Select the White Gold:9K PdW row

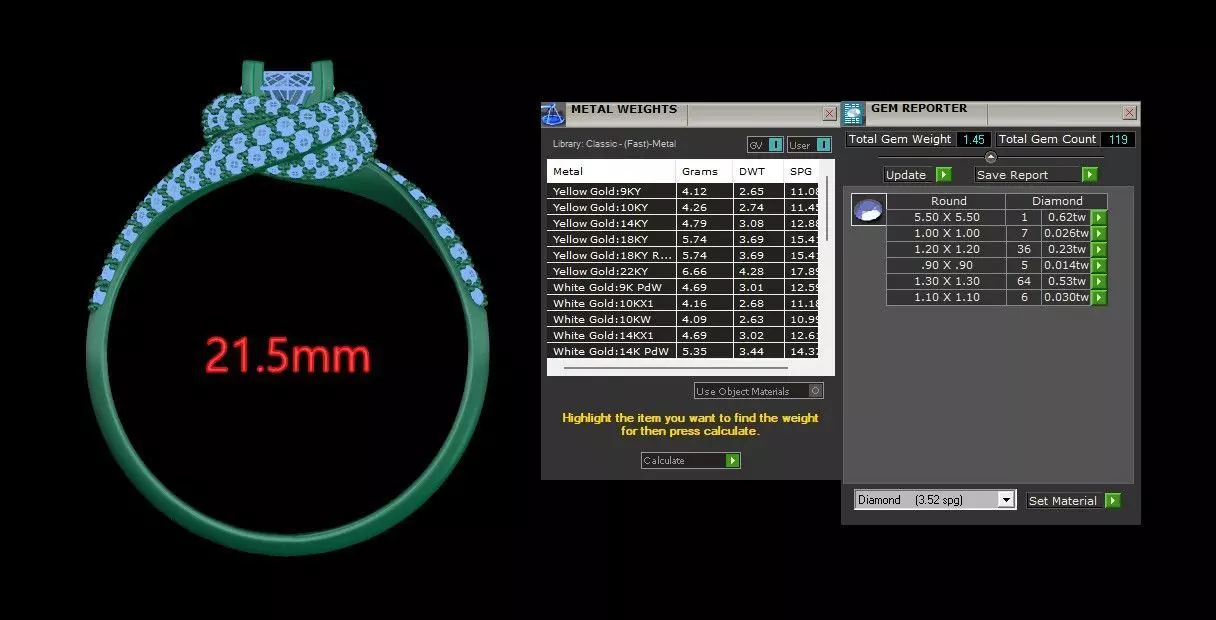682,287
